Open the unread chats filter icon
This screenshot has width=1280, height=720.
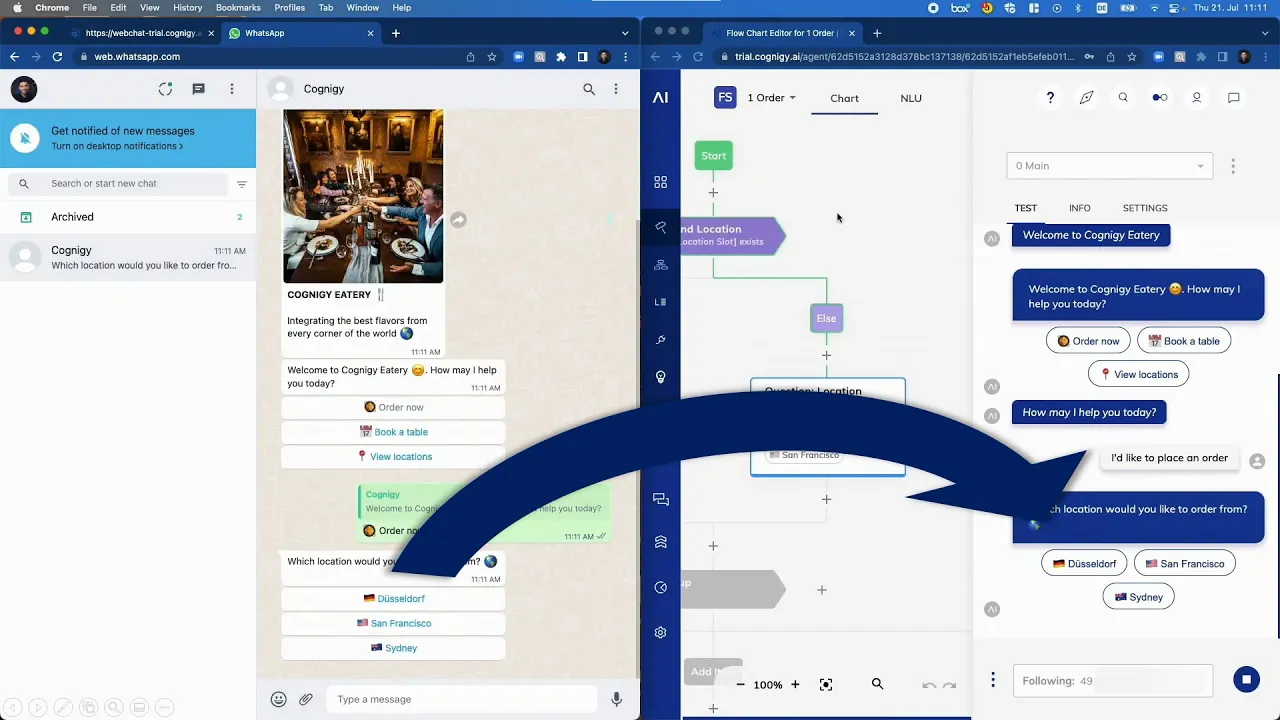click(x=241, y=184)
